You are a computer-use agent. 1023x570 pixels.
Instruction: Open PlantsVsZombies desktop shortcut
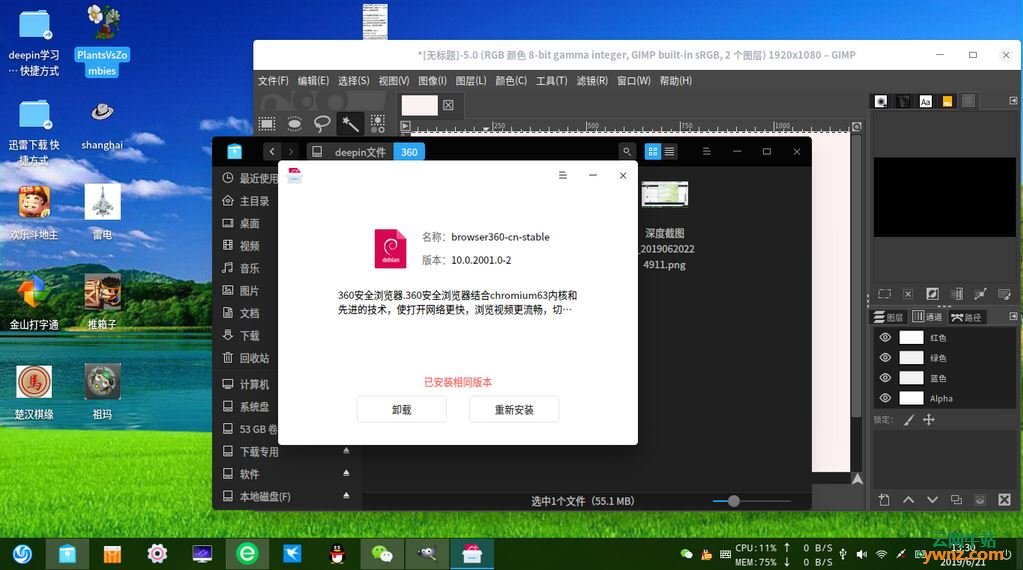click(x=102, y=40)
